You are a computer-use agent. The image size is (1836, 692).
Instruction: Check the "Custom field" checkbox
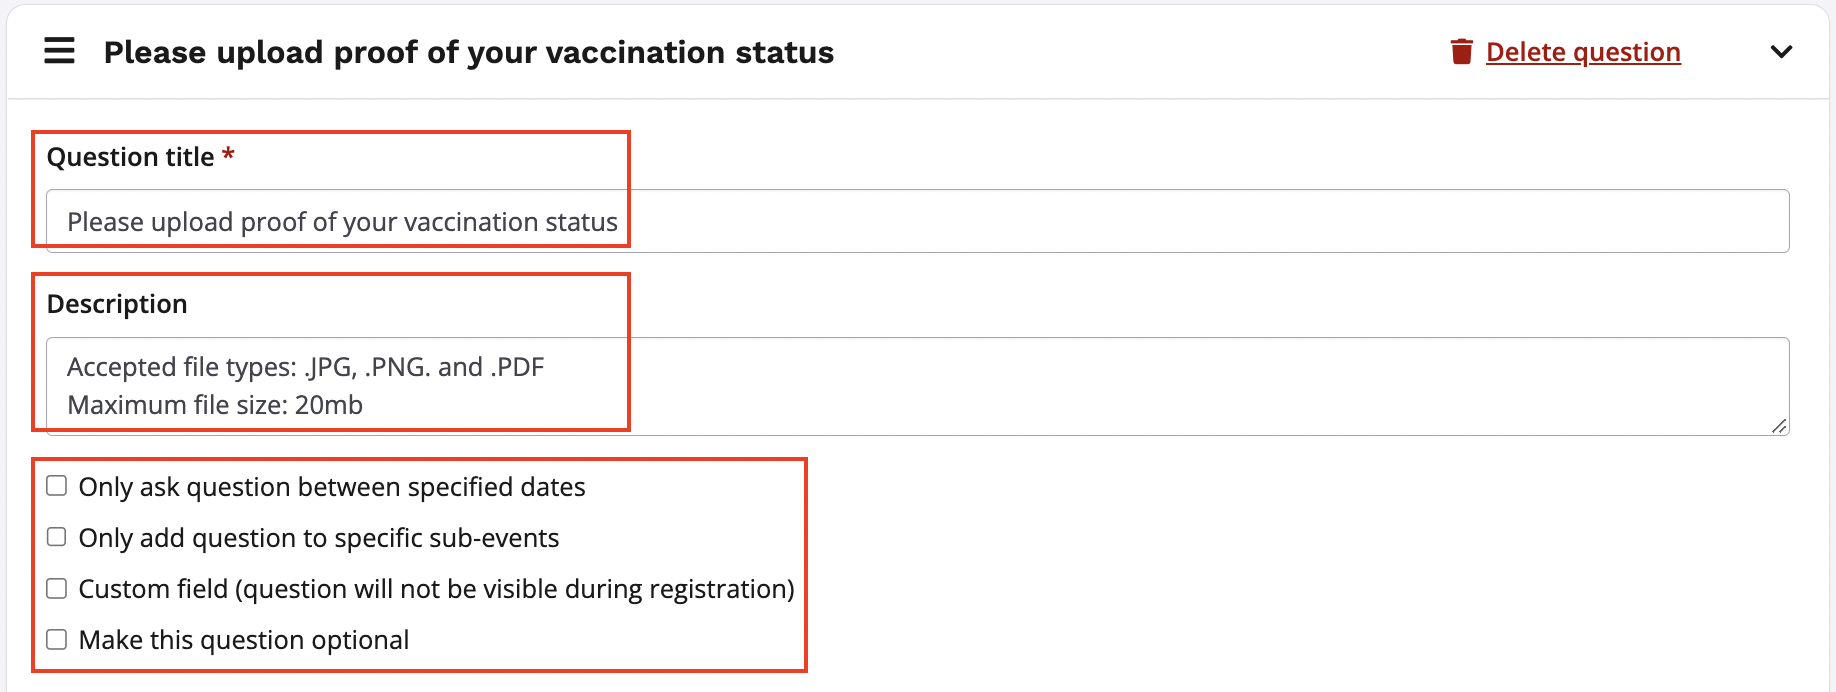coord(57,588)
